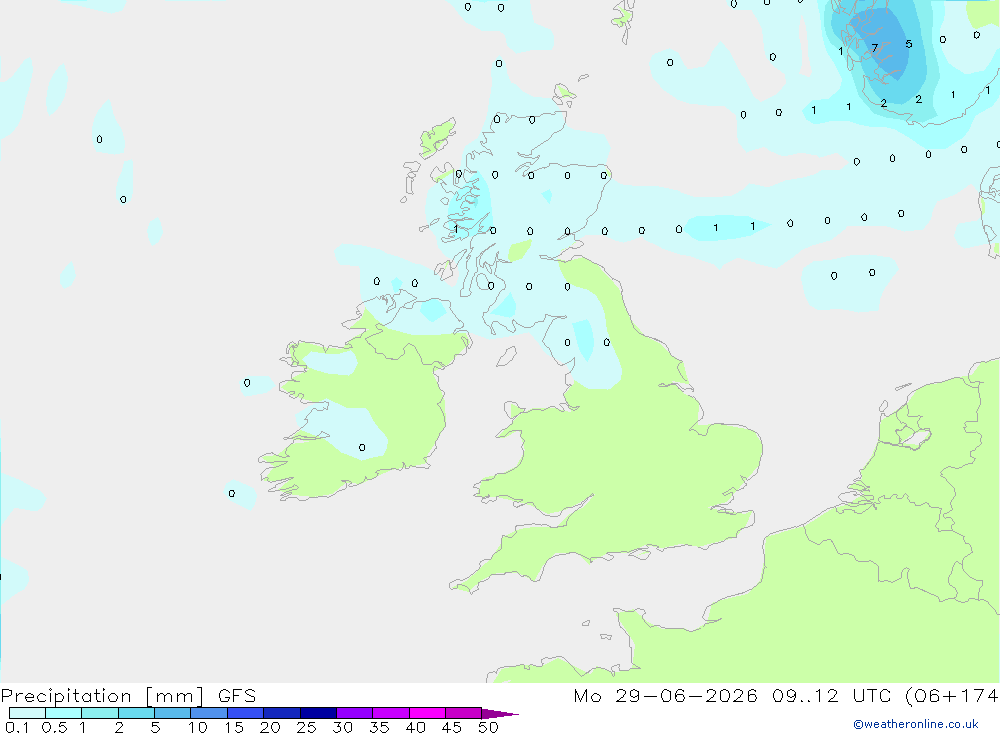
Task: Click the 09..12 UTC time label
Action: click(x=832, y=696)
